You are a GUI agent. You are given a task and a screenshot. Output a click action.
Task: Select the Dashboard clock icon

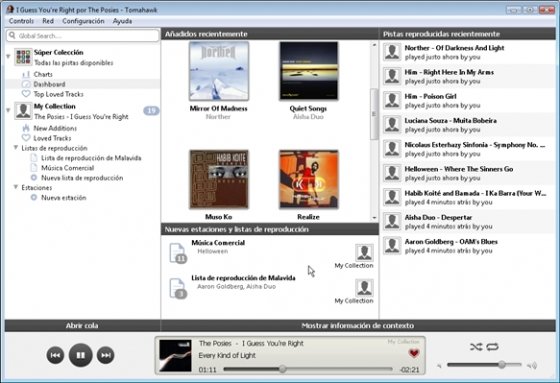[26, 84]
